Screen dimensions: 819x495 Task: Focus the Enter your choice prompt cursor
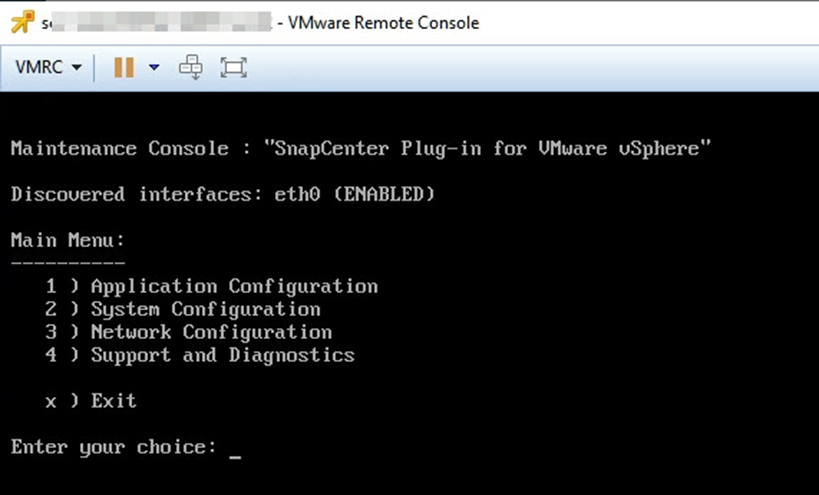235,449
